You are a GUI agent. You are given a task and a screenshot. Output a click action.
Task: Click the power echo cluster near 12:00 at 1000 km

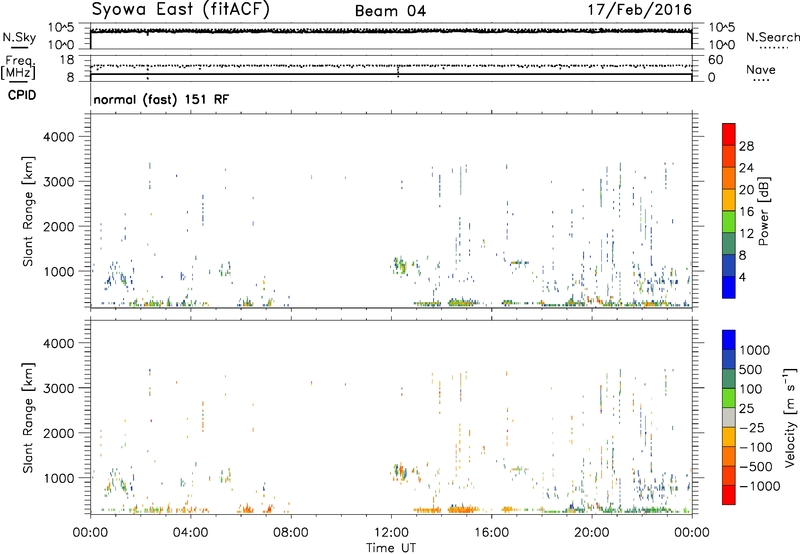(x=401, y=265)
